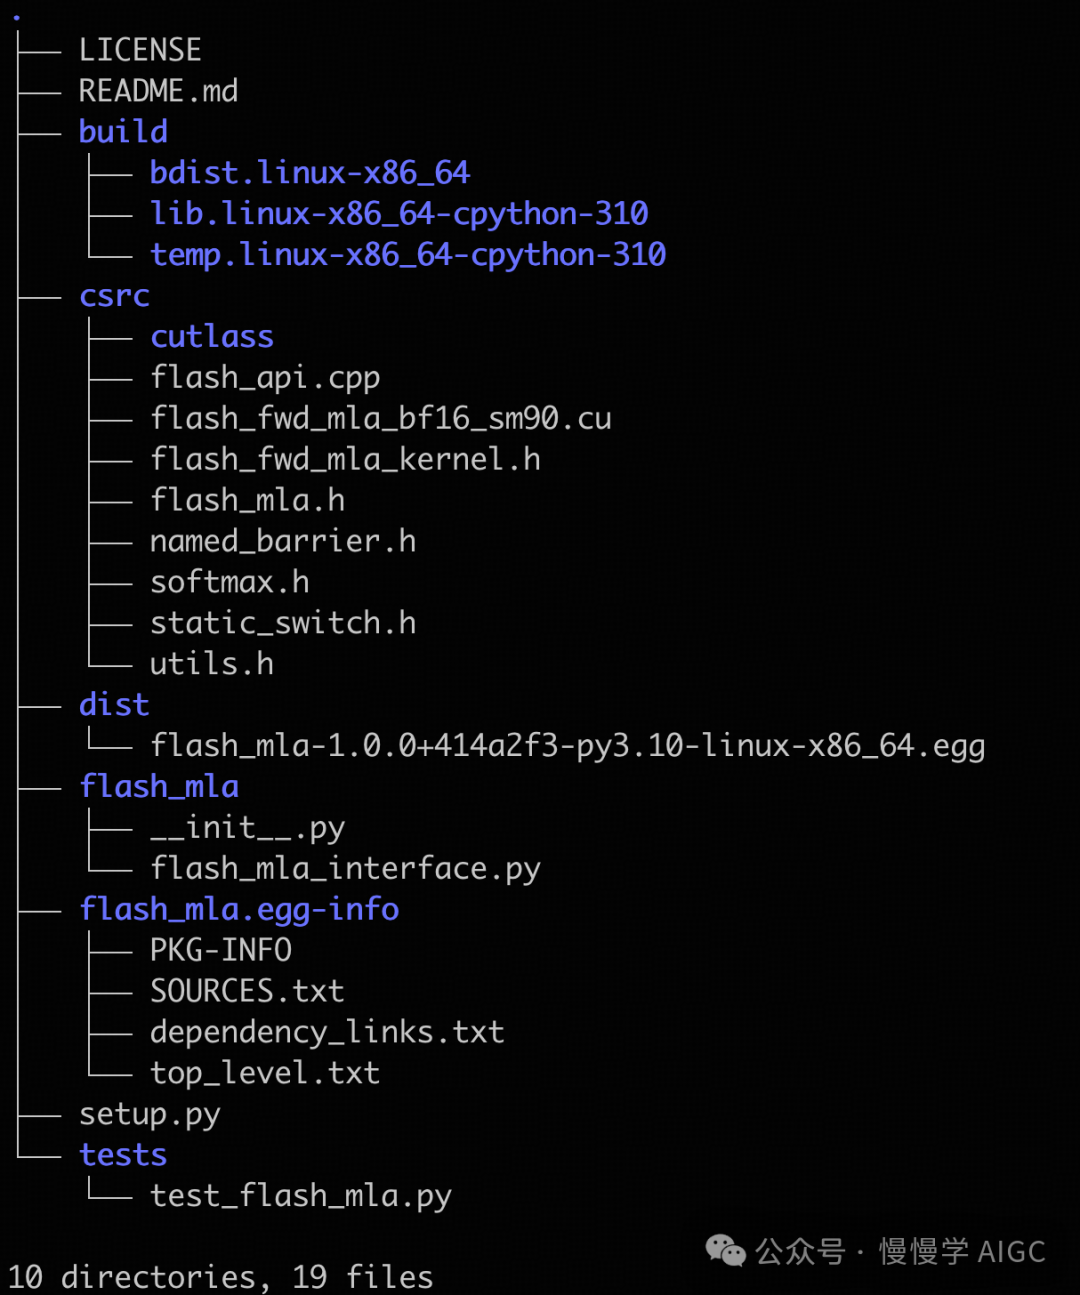This screenshot has height=1295, width=1080.
Task: Open the dist directory
Action: pos(114,705)
